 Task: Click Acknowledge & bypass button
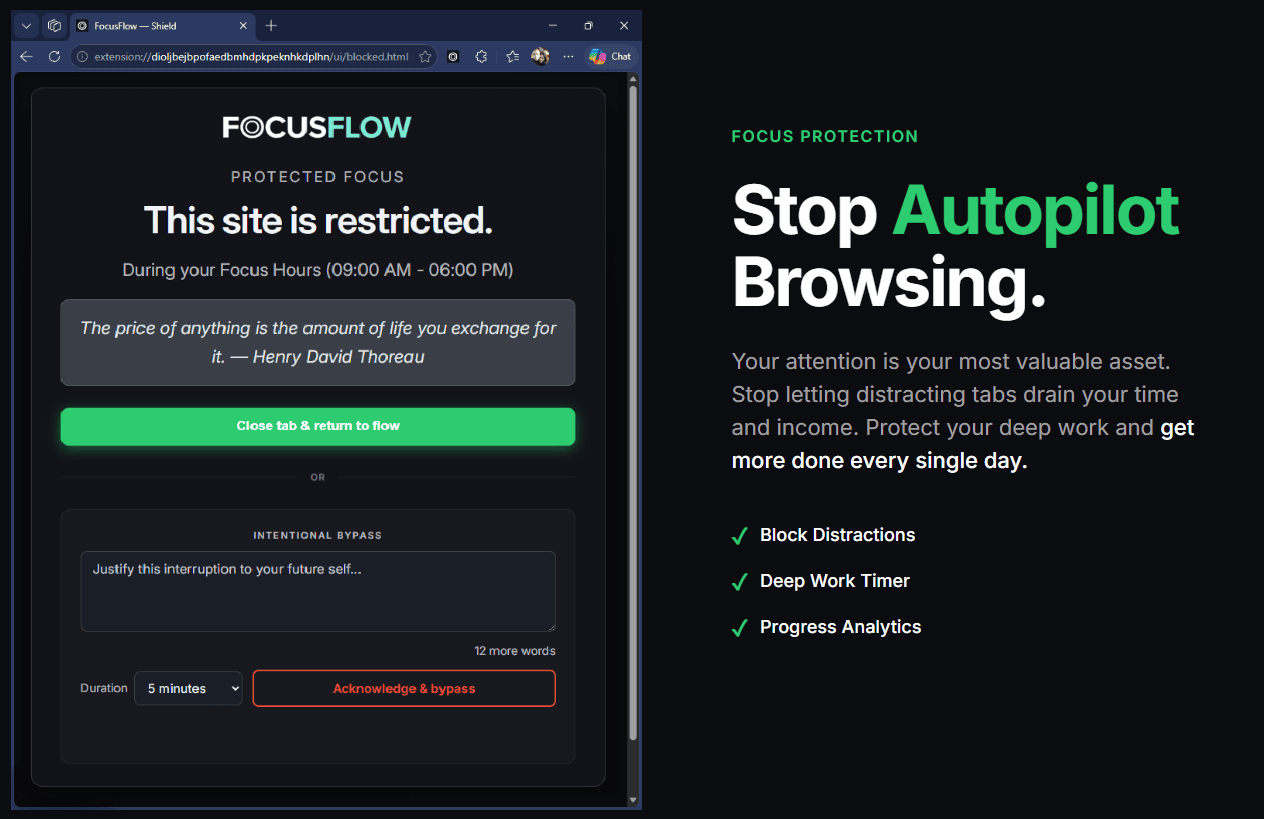(x=404, y=688)
